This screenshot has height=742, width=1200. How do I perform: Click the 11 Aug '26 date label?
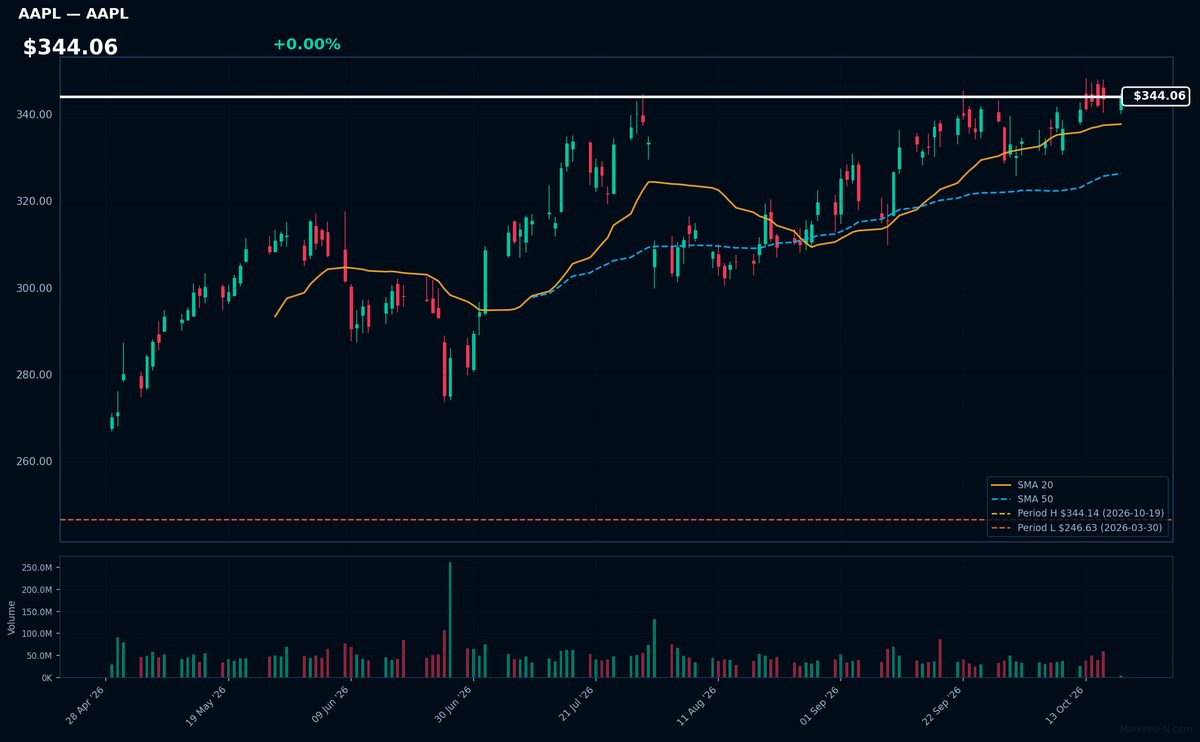(x=697, y=705)
